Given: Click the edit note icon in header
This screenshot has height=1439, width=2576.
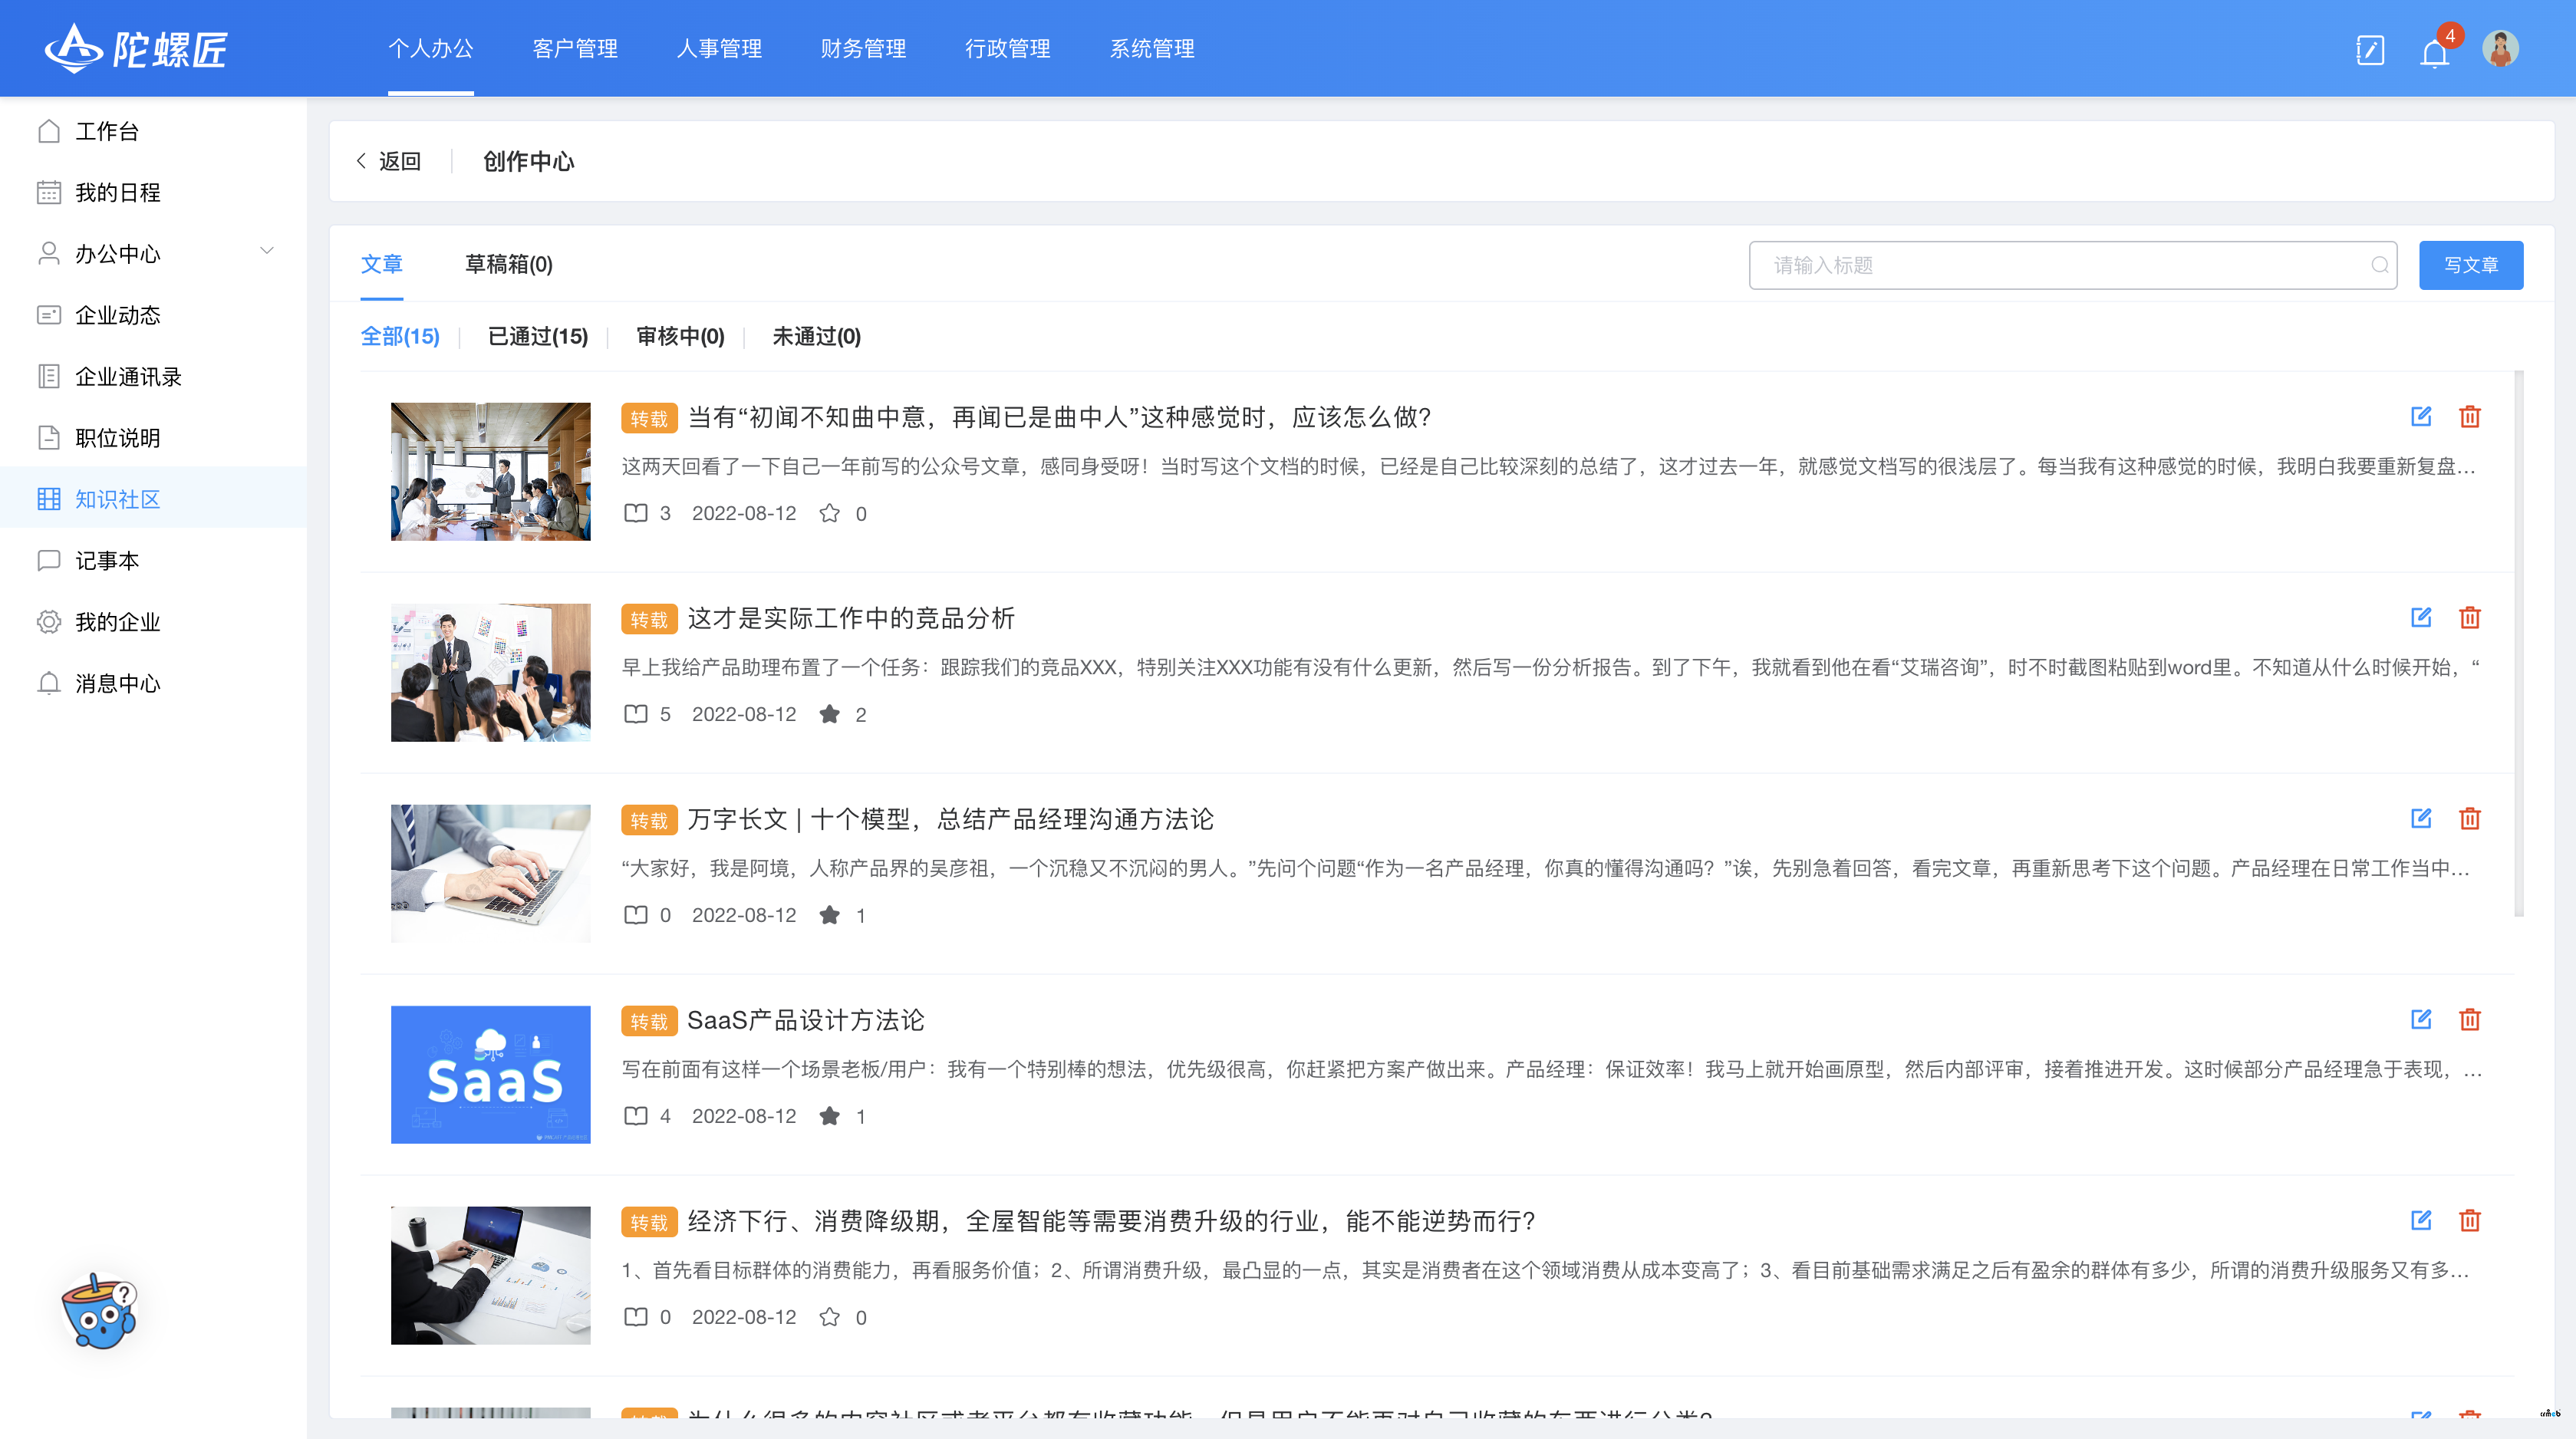Looking at the screenshot, I should 2370,50.
